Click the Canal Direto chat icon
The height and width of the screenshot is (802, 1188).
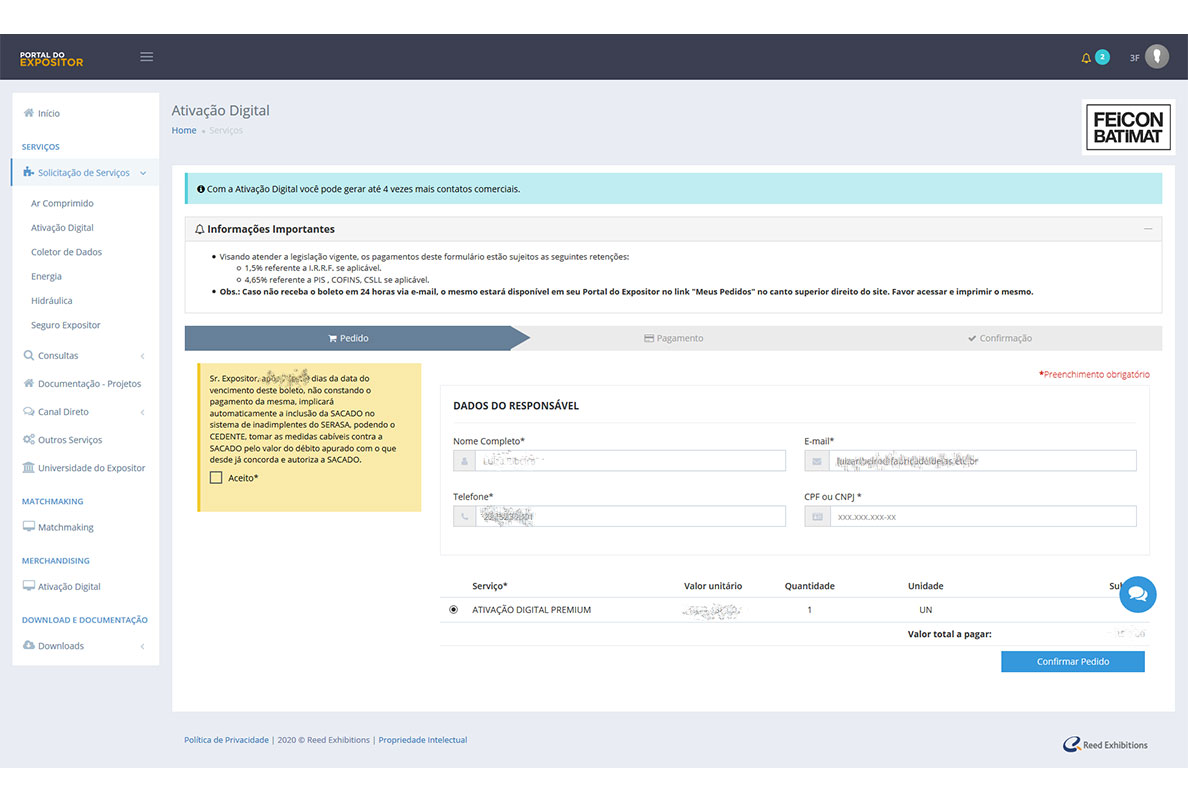[x=29, y=411]
